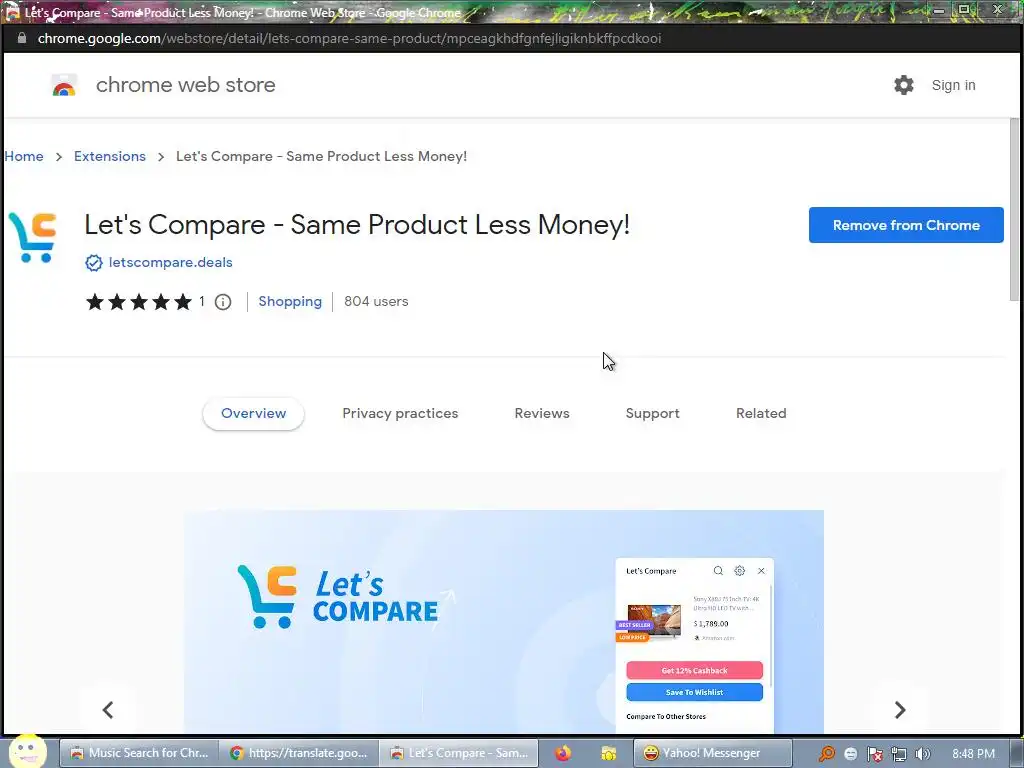The width and height of the screenshot is (1024, 768).
Task: Open the Reviews tab
Action: click(x=542, y=413)
